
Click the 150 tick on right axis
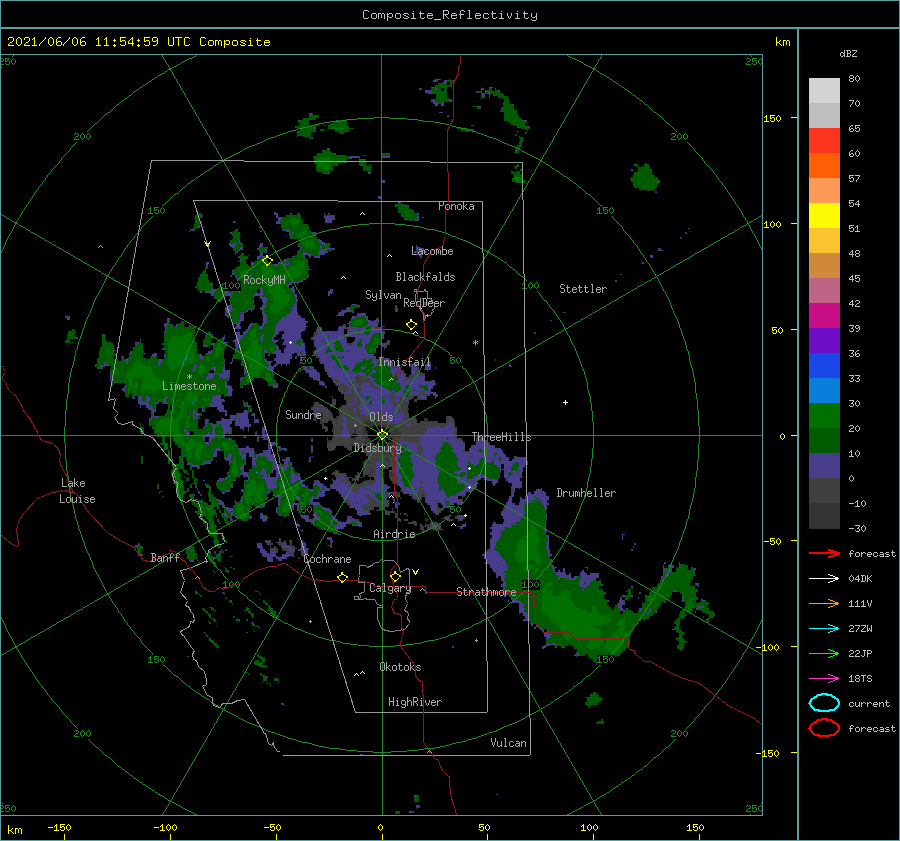point(773,118)
